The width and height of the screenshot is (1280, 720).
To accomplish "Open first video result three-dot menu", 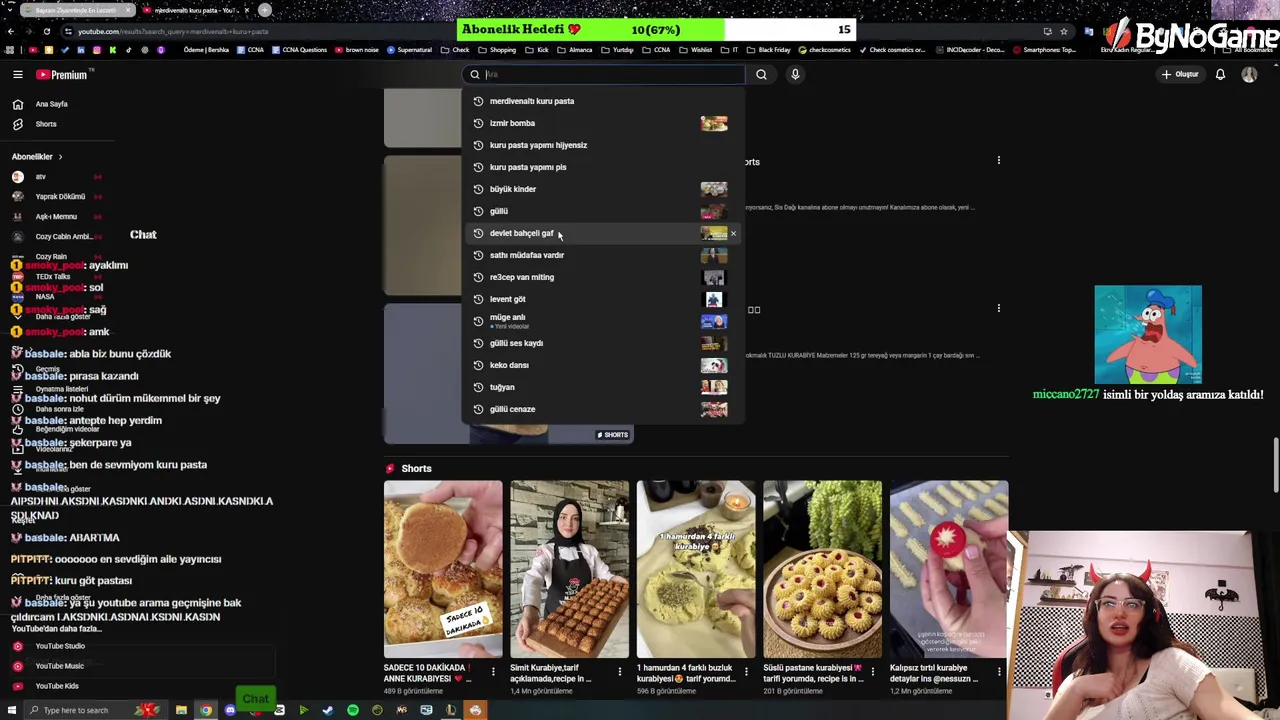I will (998, 160).
